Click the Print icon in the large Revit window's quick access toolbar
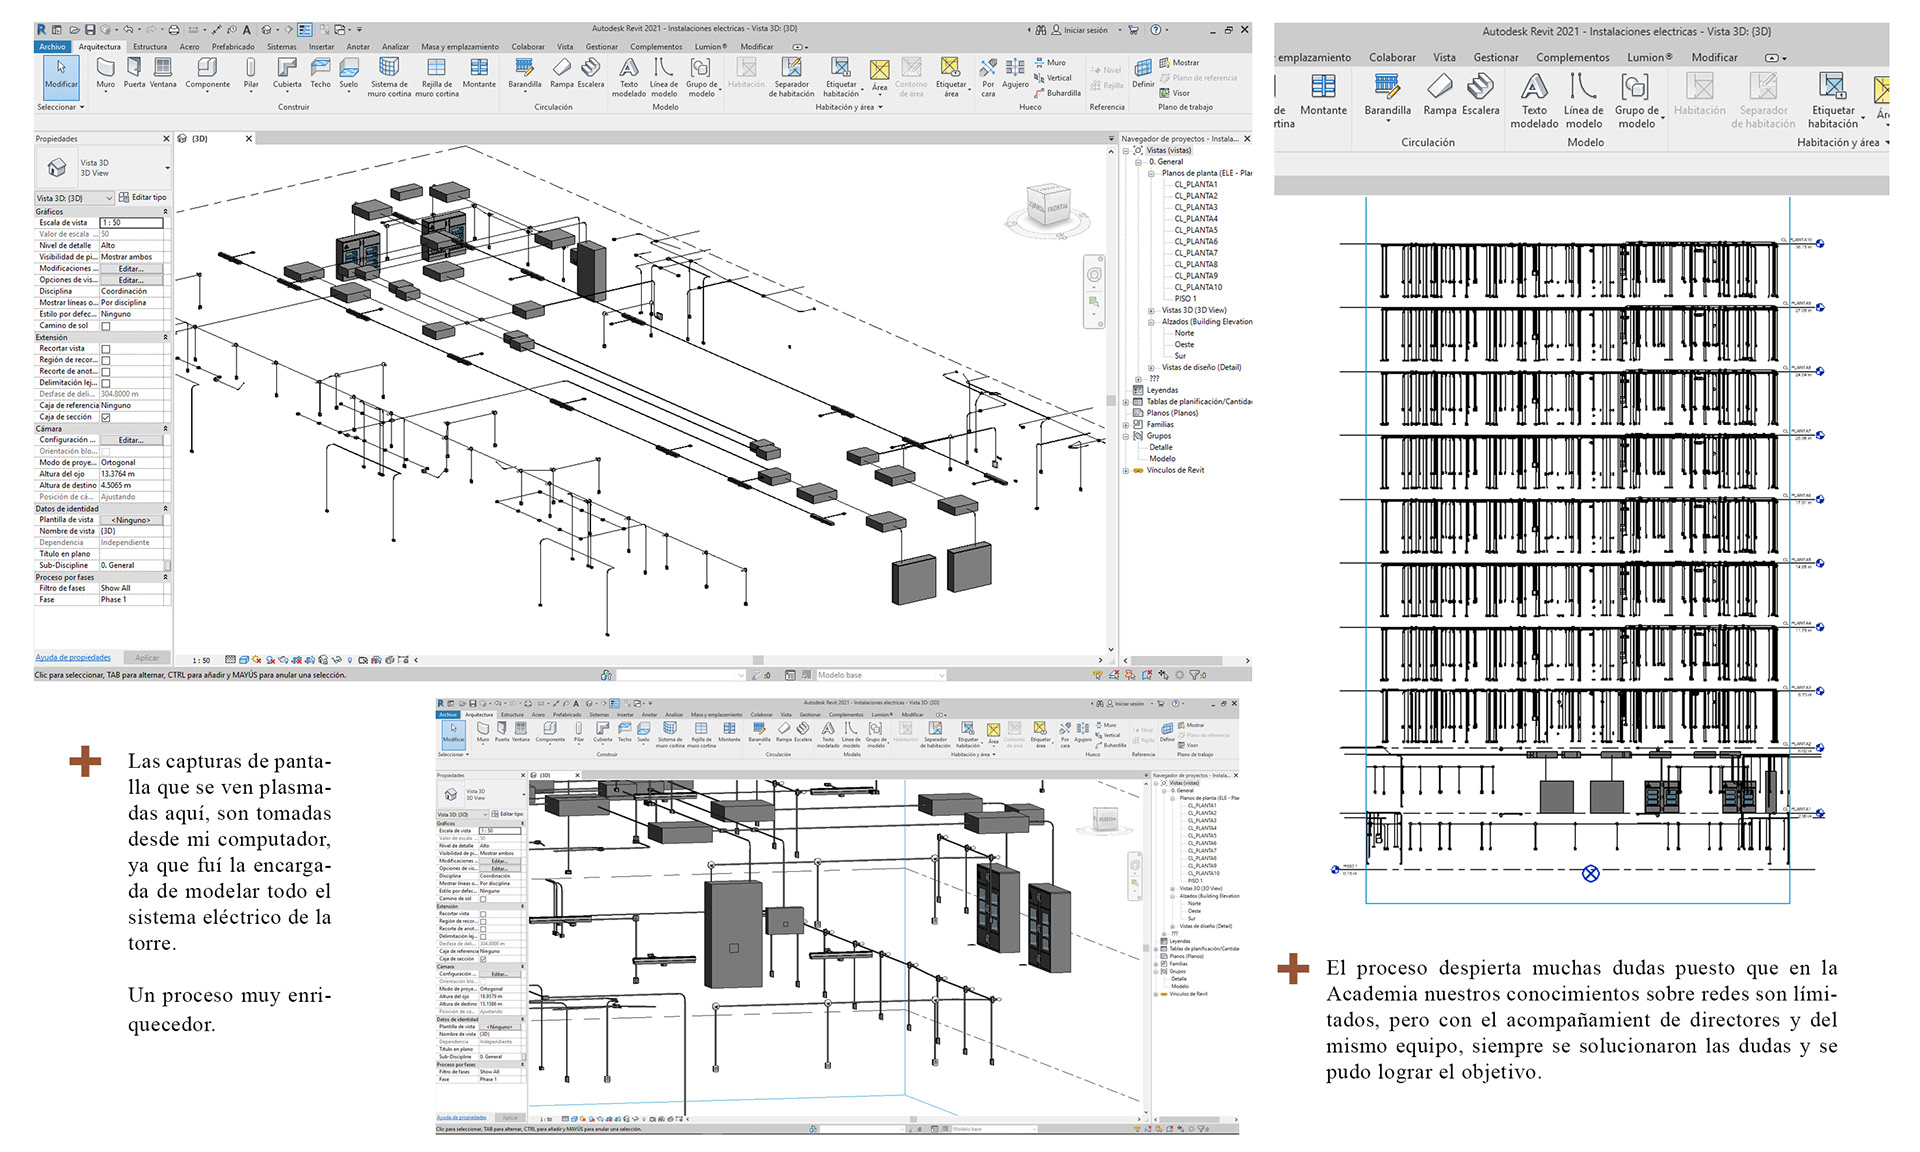 [x=174, y=30]
